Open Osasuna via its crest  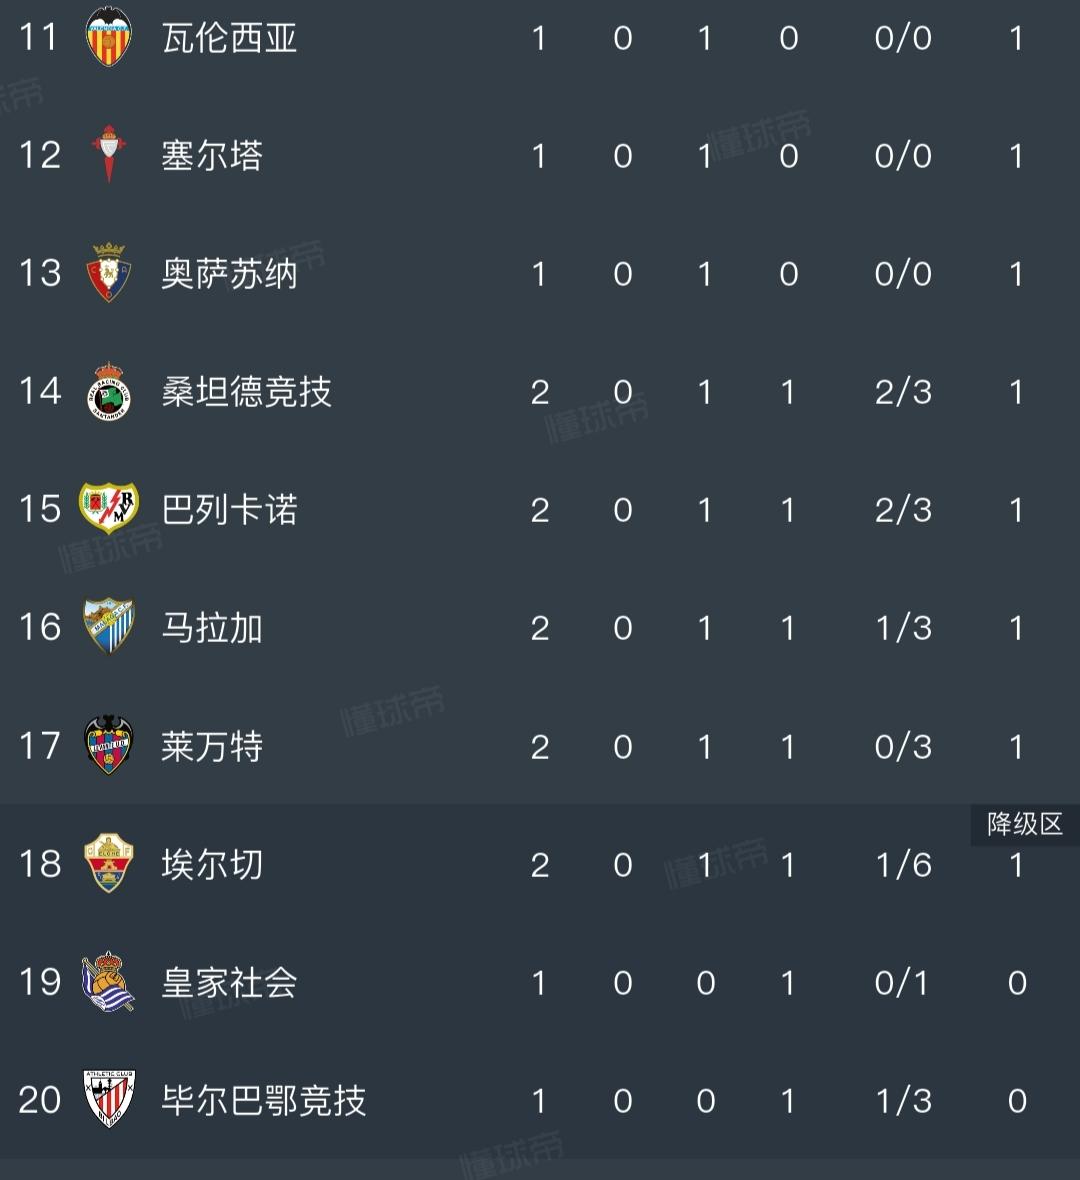point(108,272)
